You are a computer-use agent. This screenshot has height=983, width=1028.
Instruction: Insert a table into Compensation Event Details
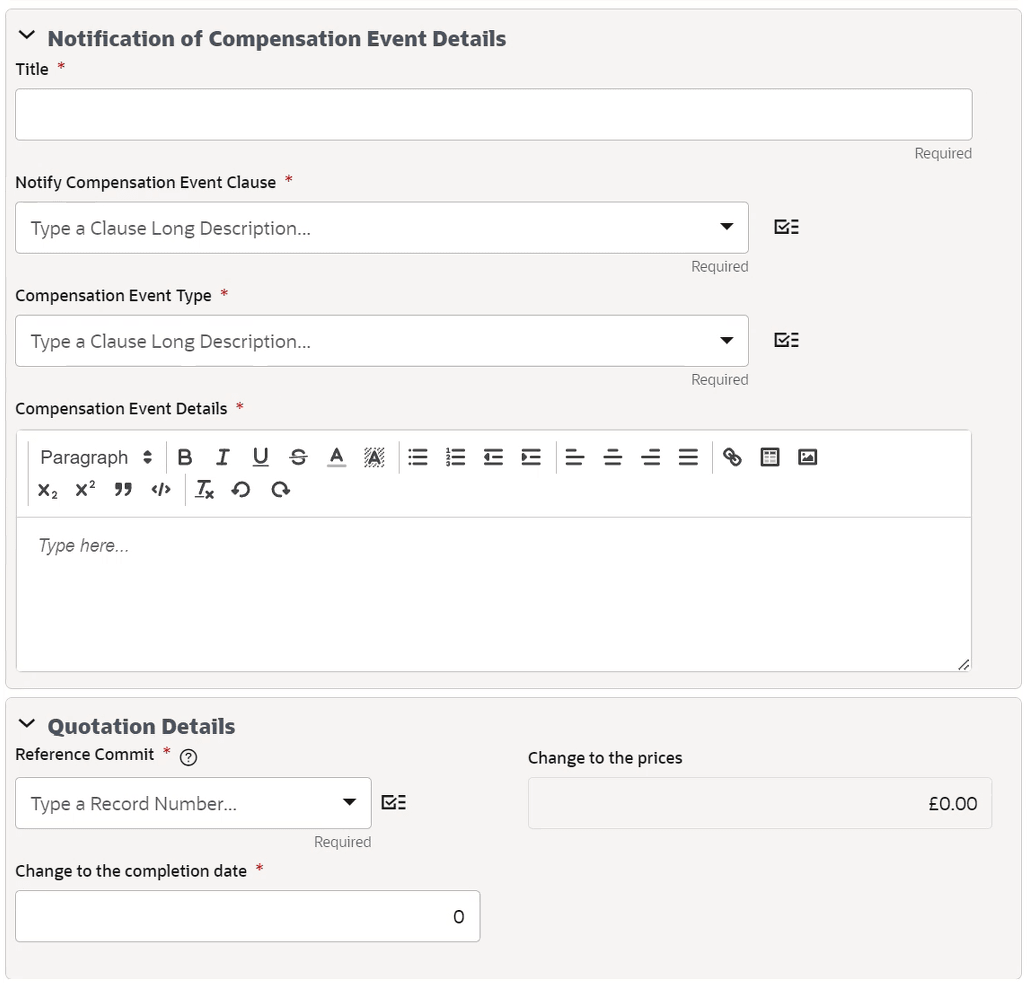point(769,457)
